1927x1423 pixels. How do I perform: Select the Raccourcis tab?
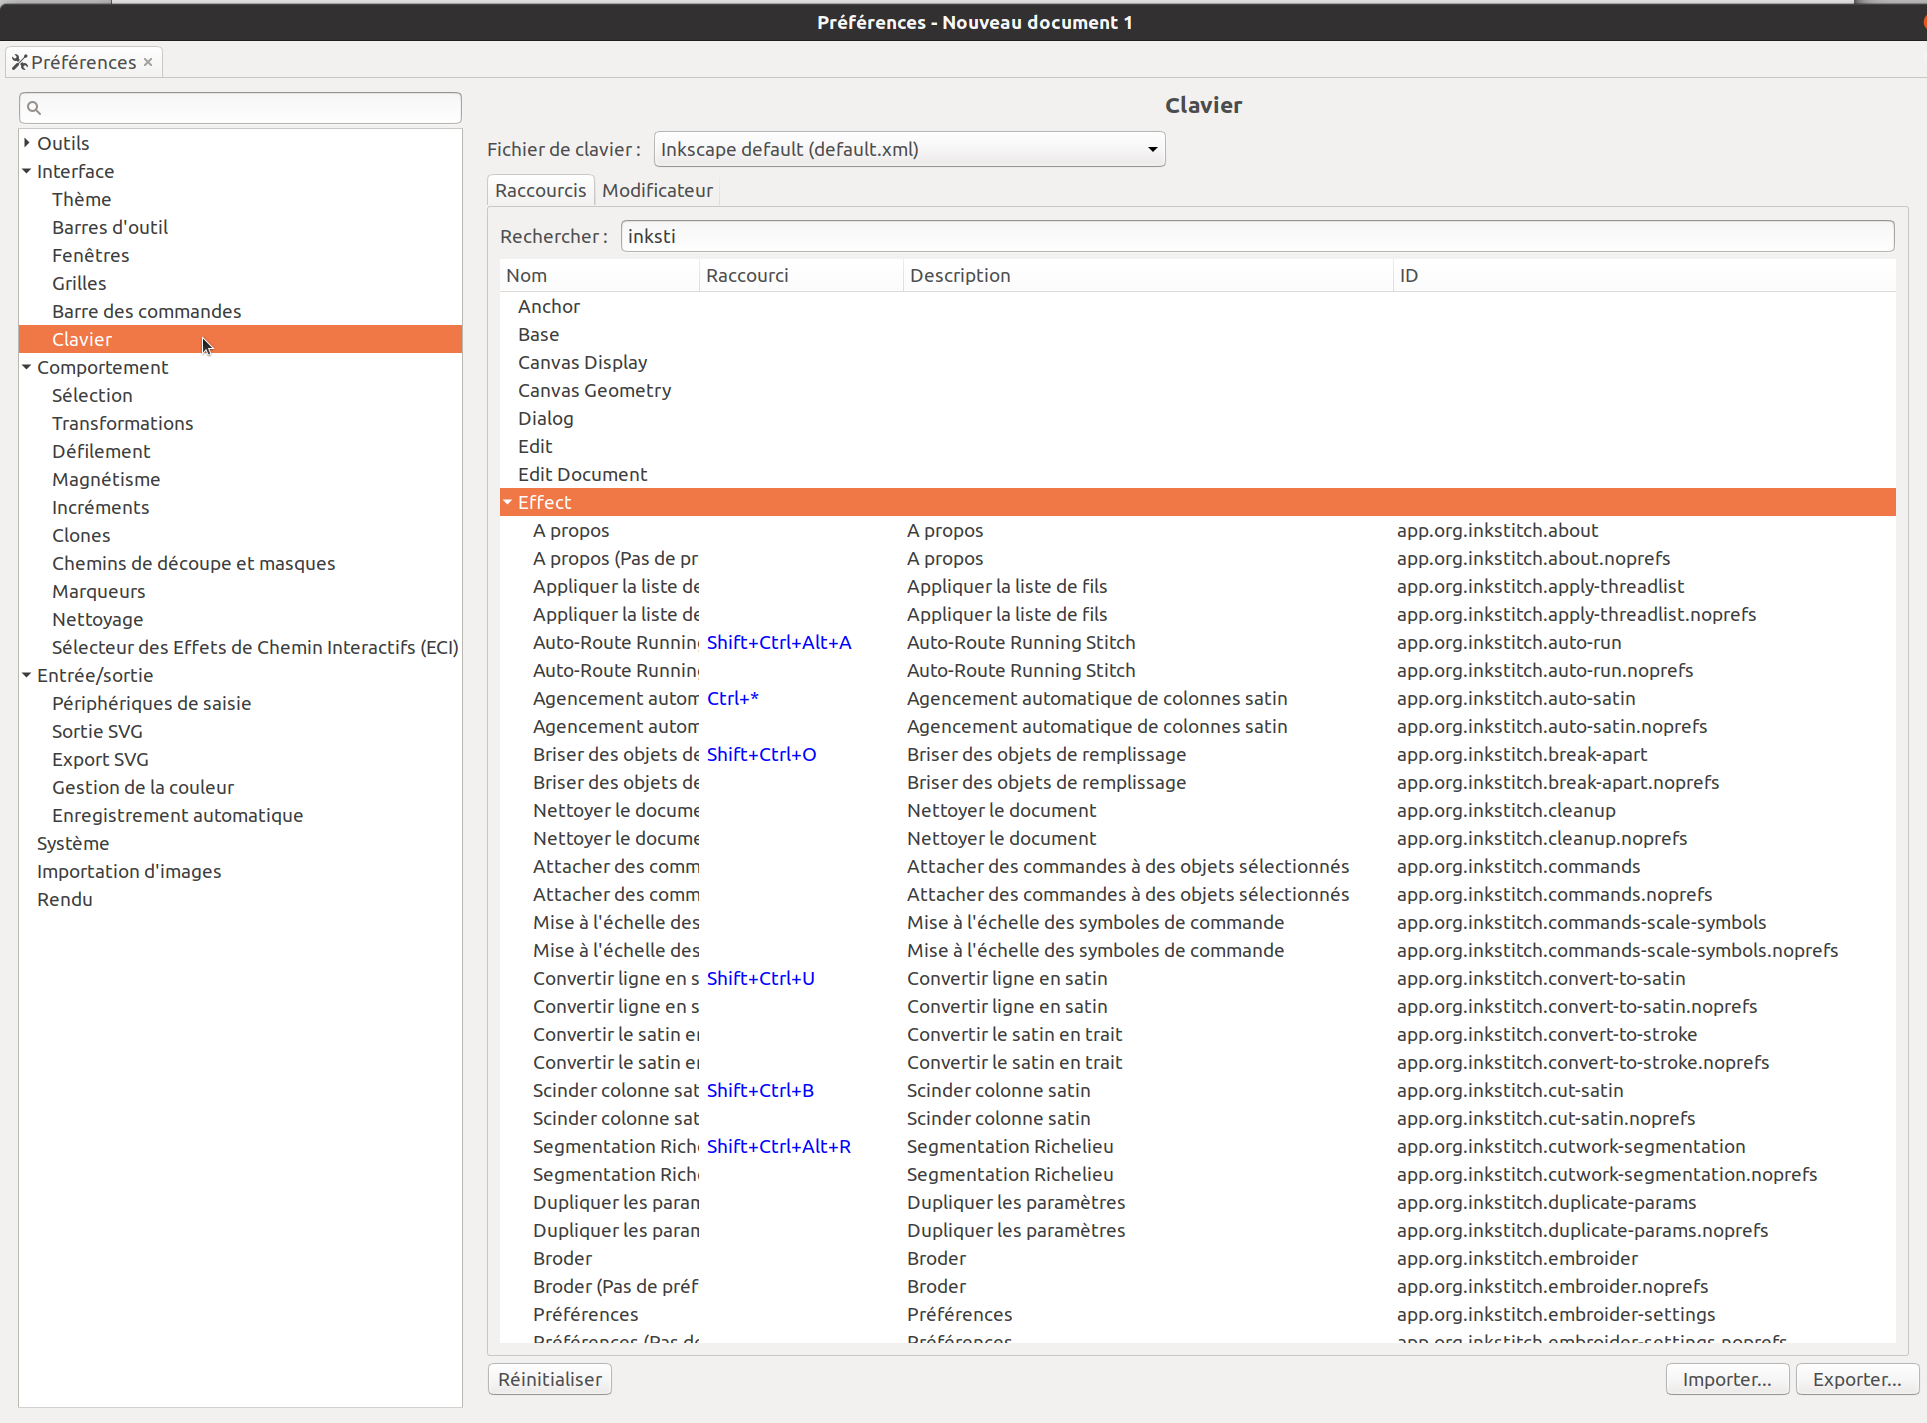pos(541,190)
